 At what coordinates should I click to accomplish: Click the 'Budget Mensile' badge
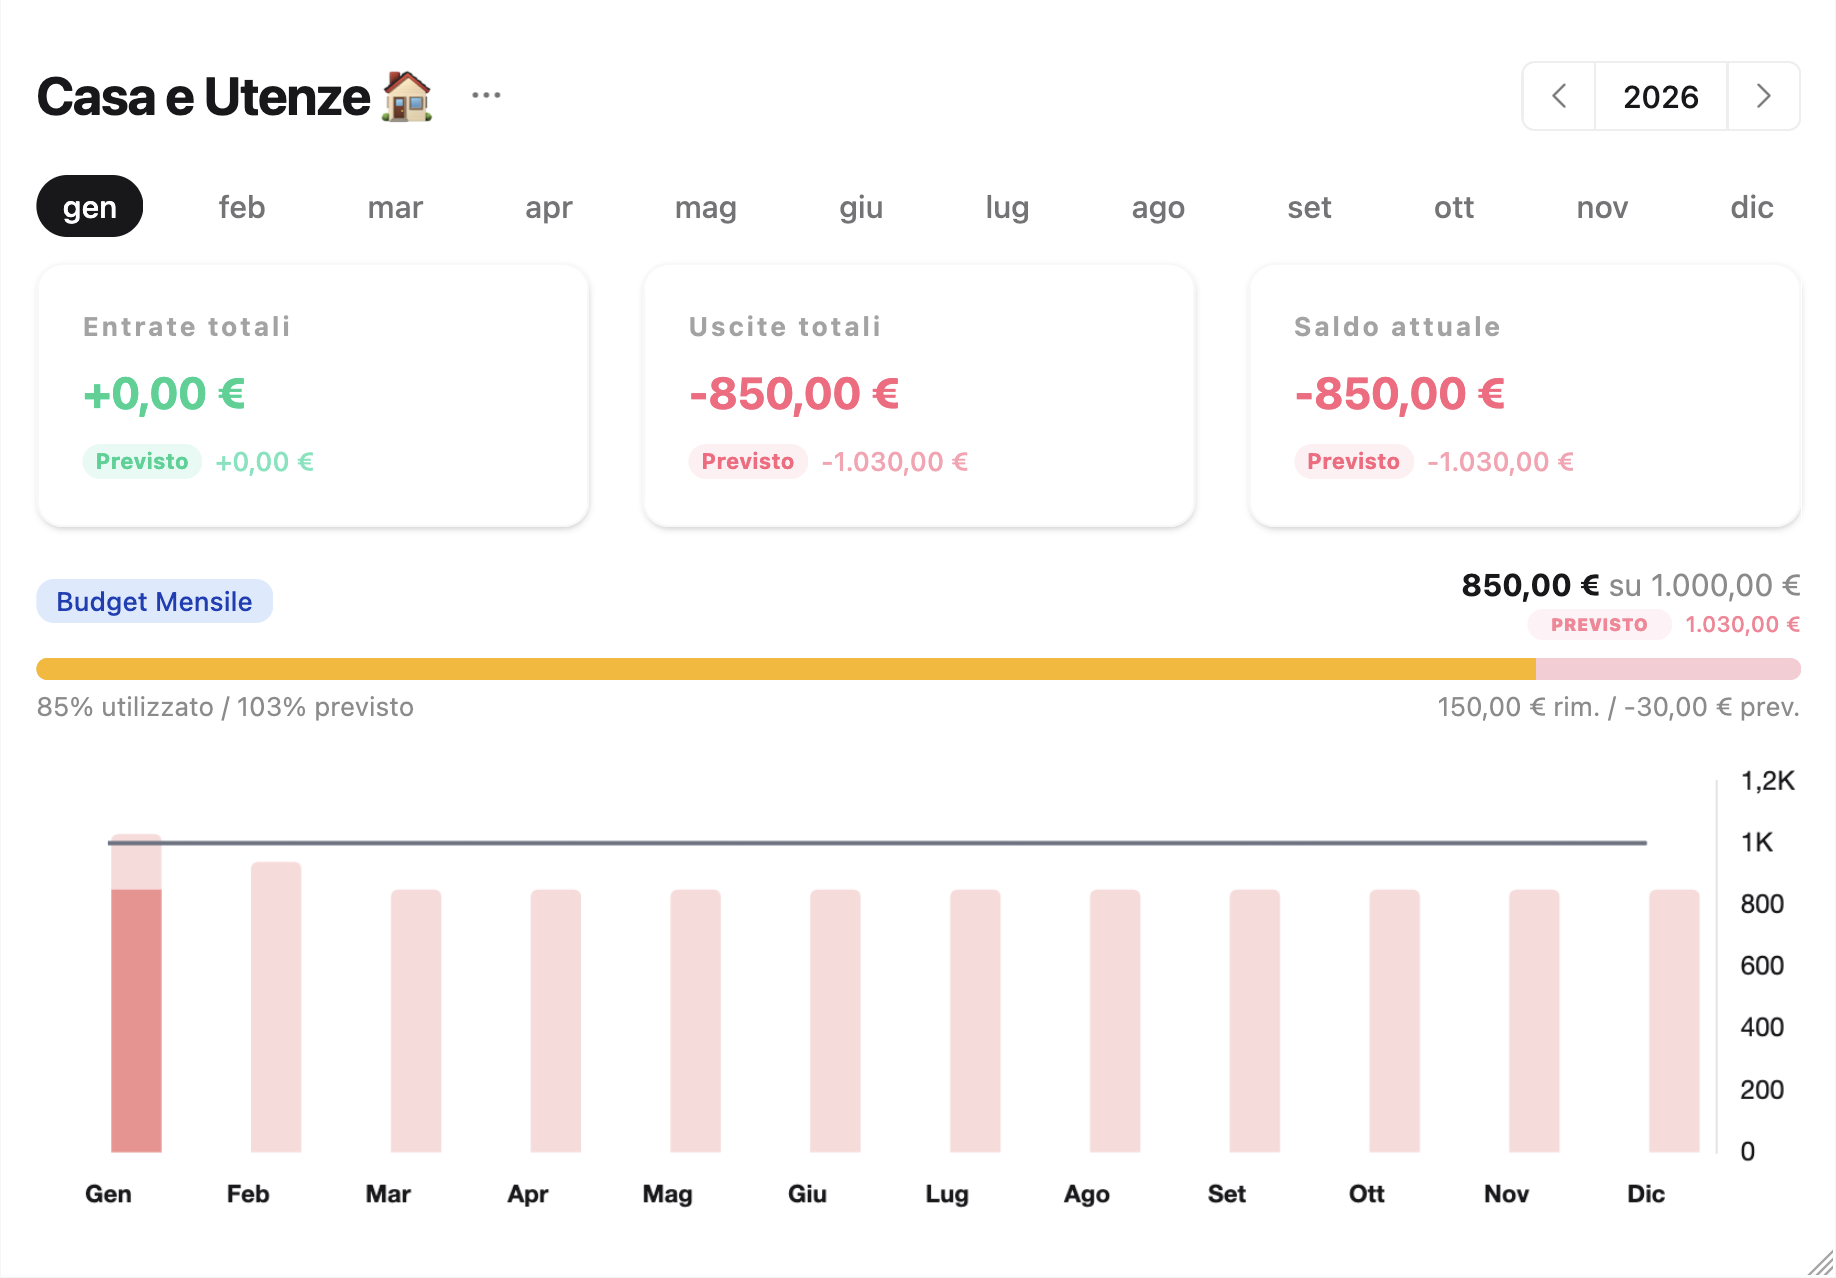pyautogui.click(x=154, y=601)
